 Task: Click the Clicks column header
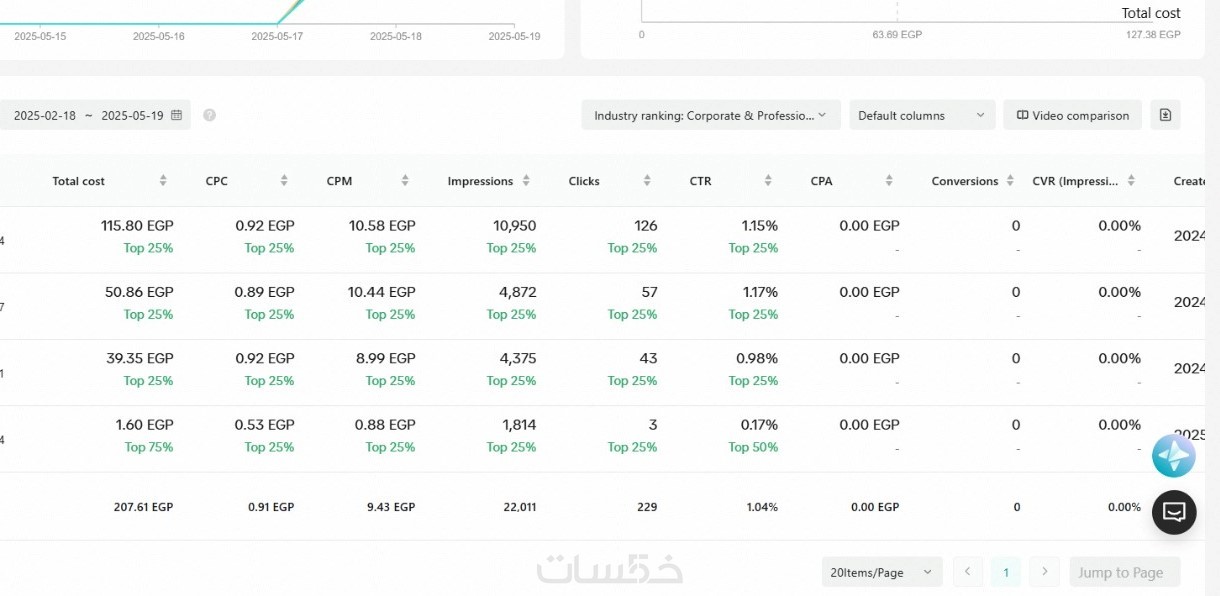(x=584, y=181)
